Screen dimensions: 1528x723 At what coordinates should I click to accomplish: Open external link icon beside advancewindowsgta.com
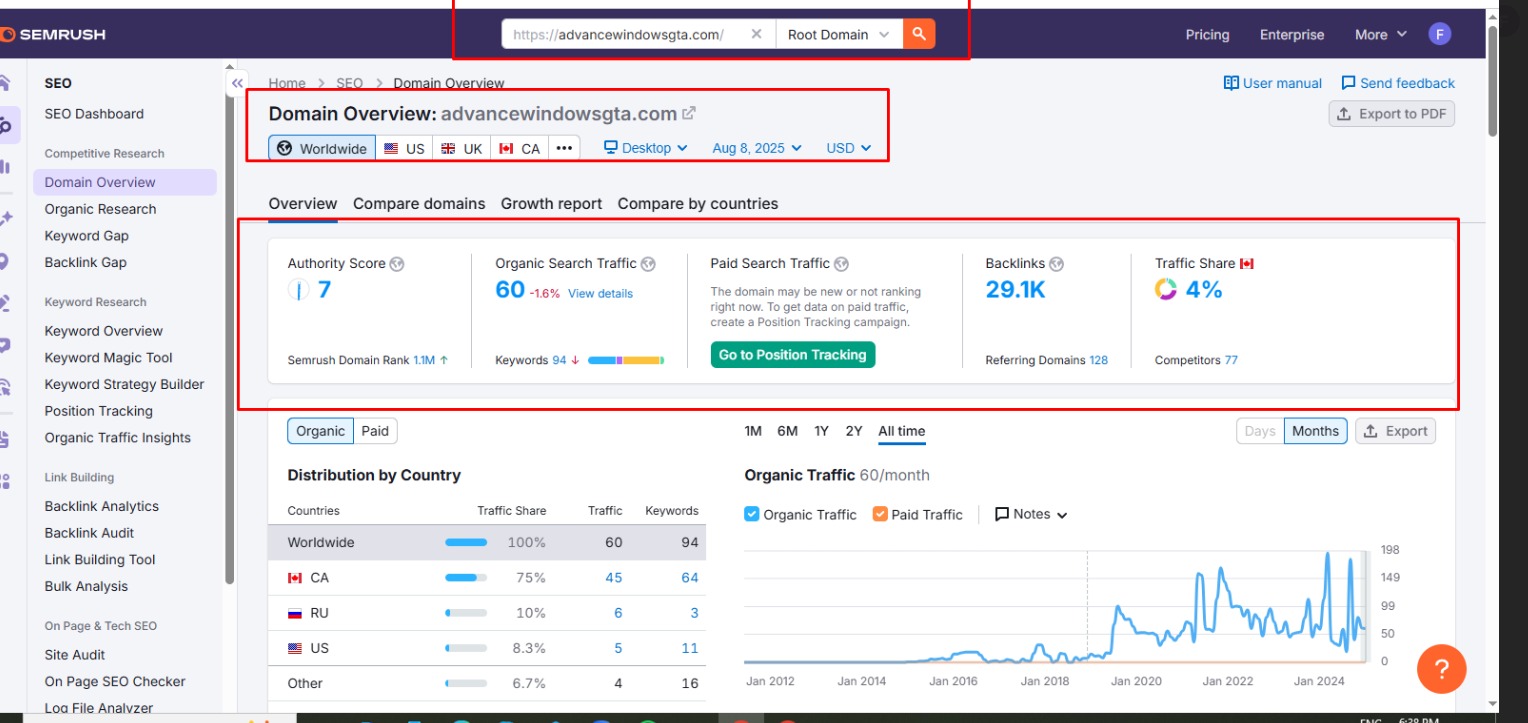(689, 114)
